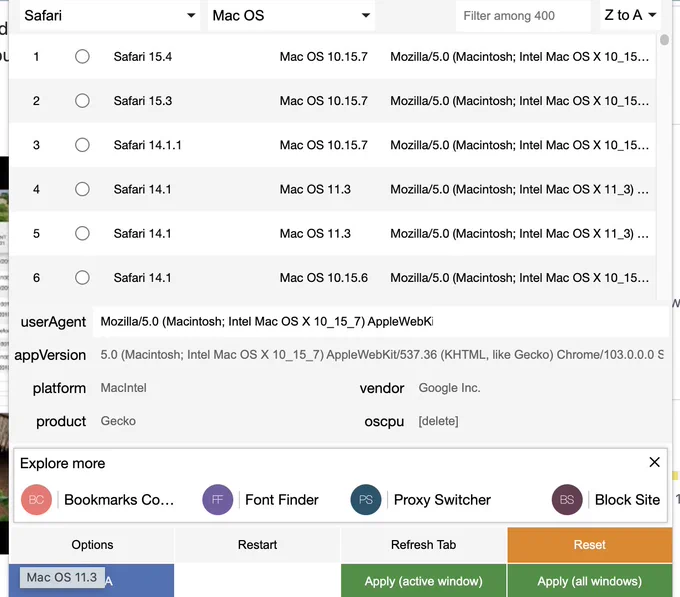Click the appVersion value field
Image resolution: width=680 pixels, height=597 pixels.
click(x=381, y=355)
